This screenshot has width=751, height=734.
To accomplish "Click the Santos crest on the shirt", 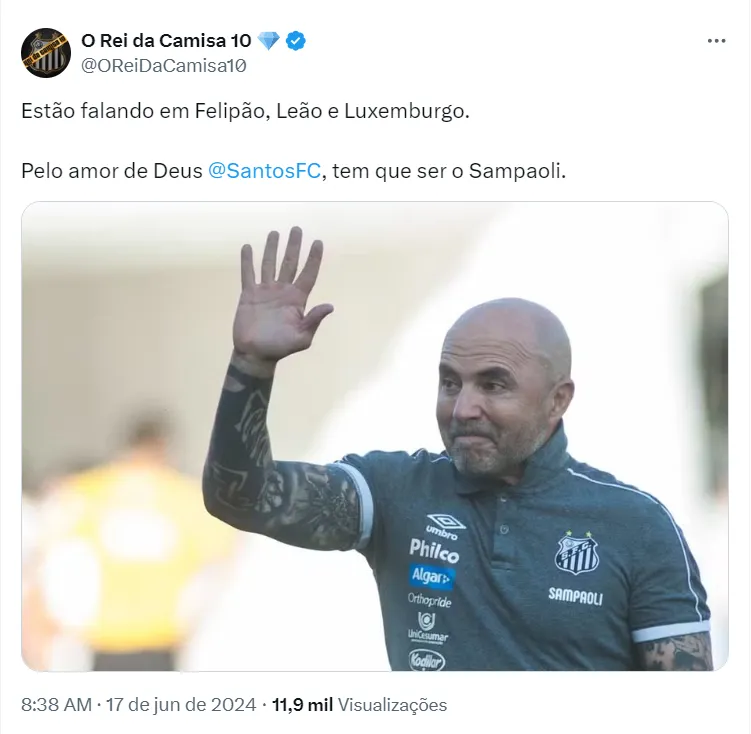I will [577, 553].
